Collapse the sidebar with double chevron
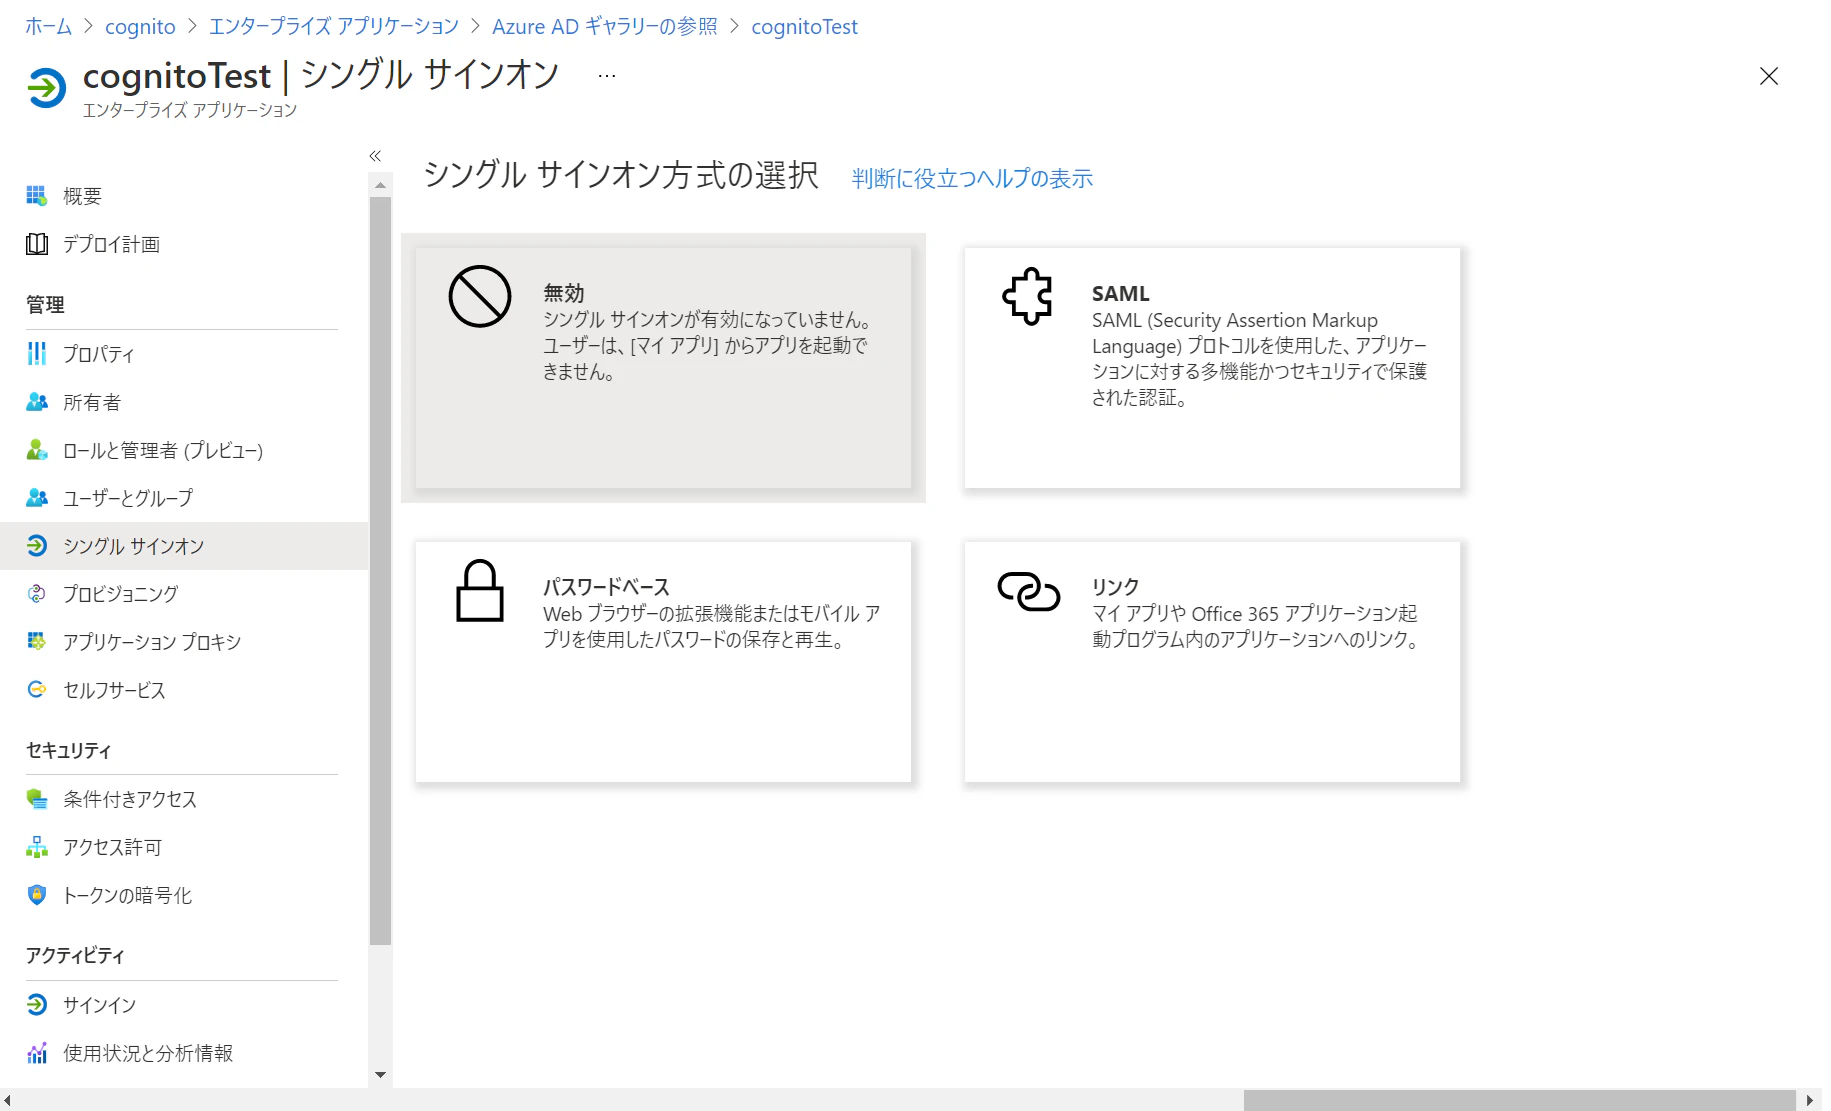Viewport: 1831px width, 1111px height. pyautogui.click(x=375, y=156)
